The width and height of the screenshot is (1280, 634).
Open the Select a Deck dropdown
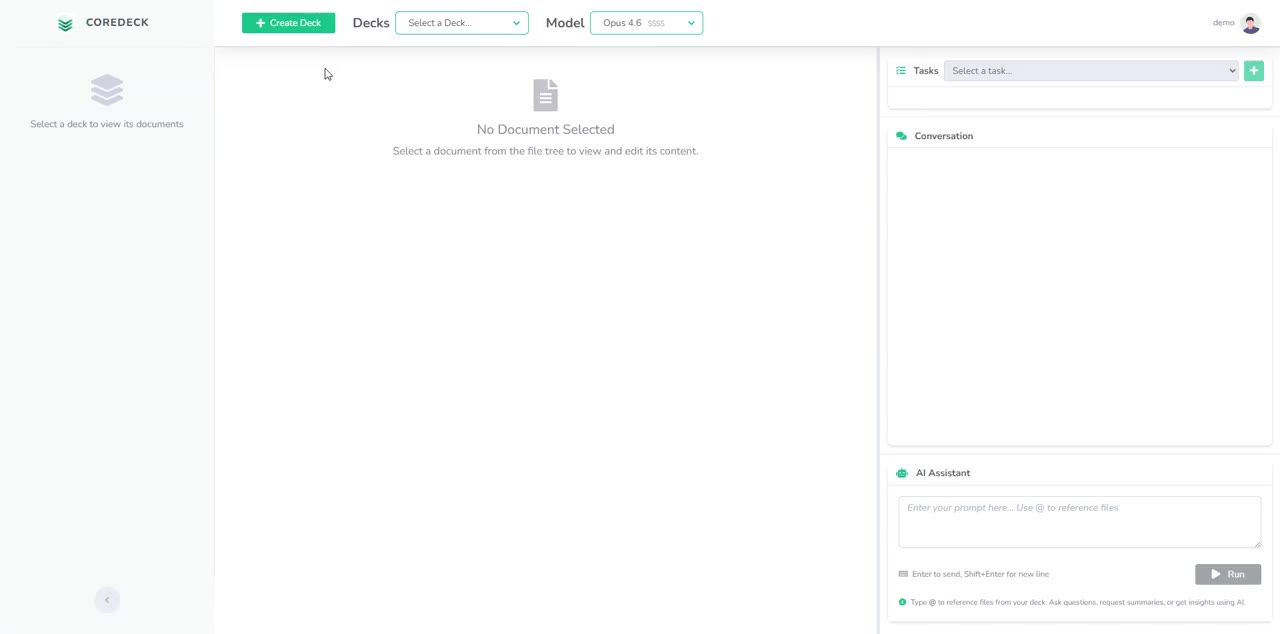[462, 23]
